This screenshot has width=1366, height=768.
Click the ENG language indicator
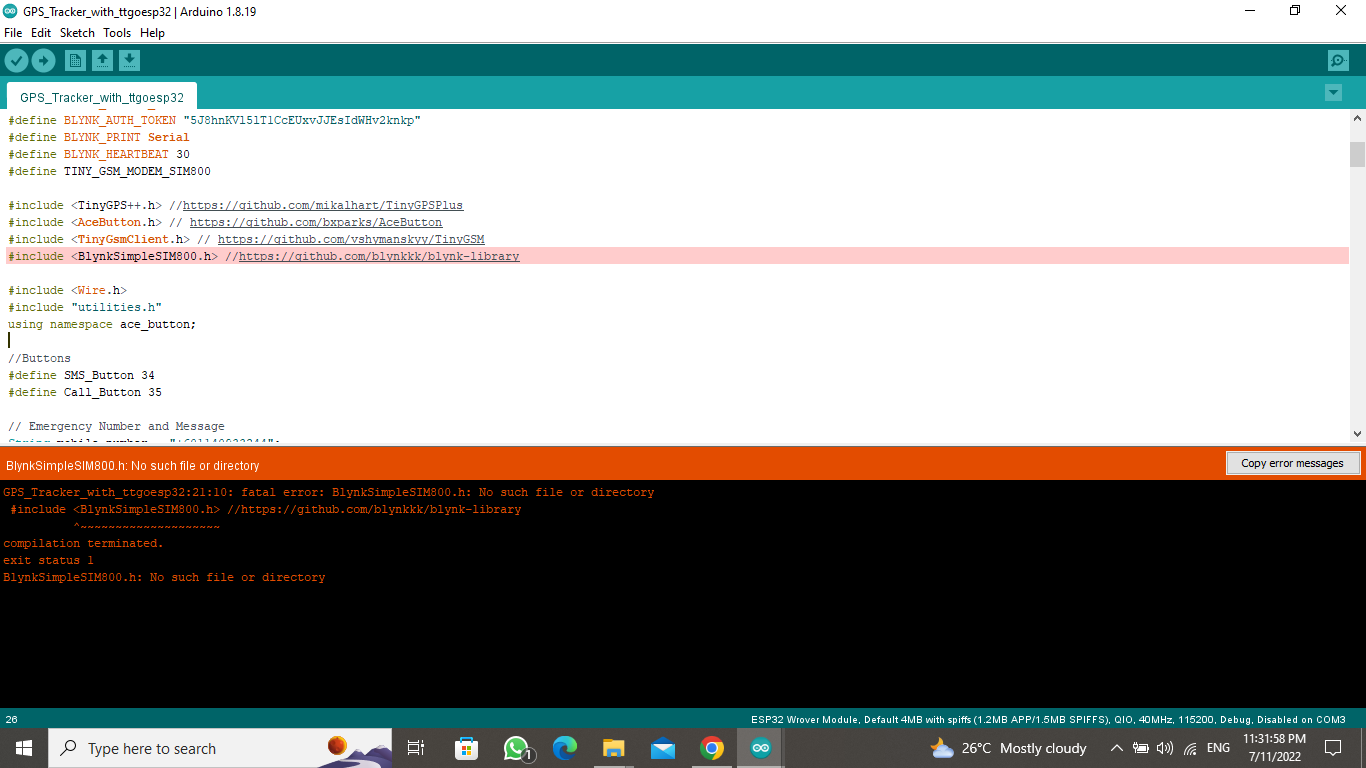pyautogui.click(x=1218, y=748)
